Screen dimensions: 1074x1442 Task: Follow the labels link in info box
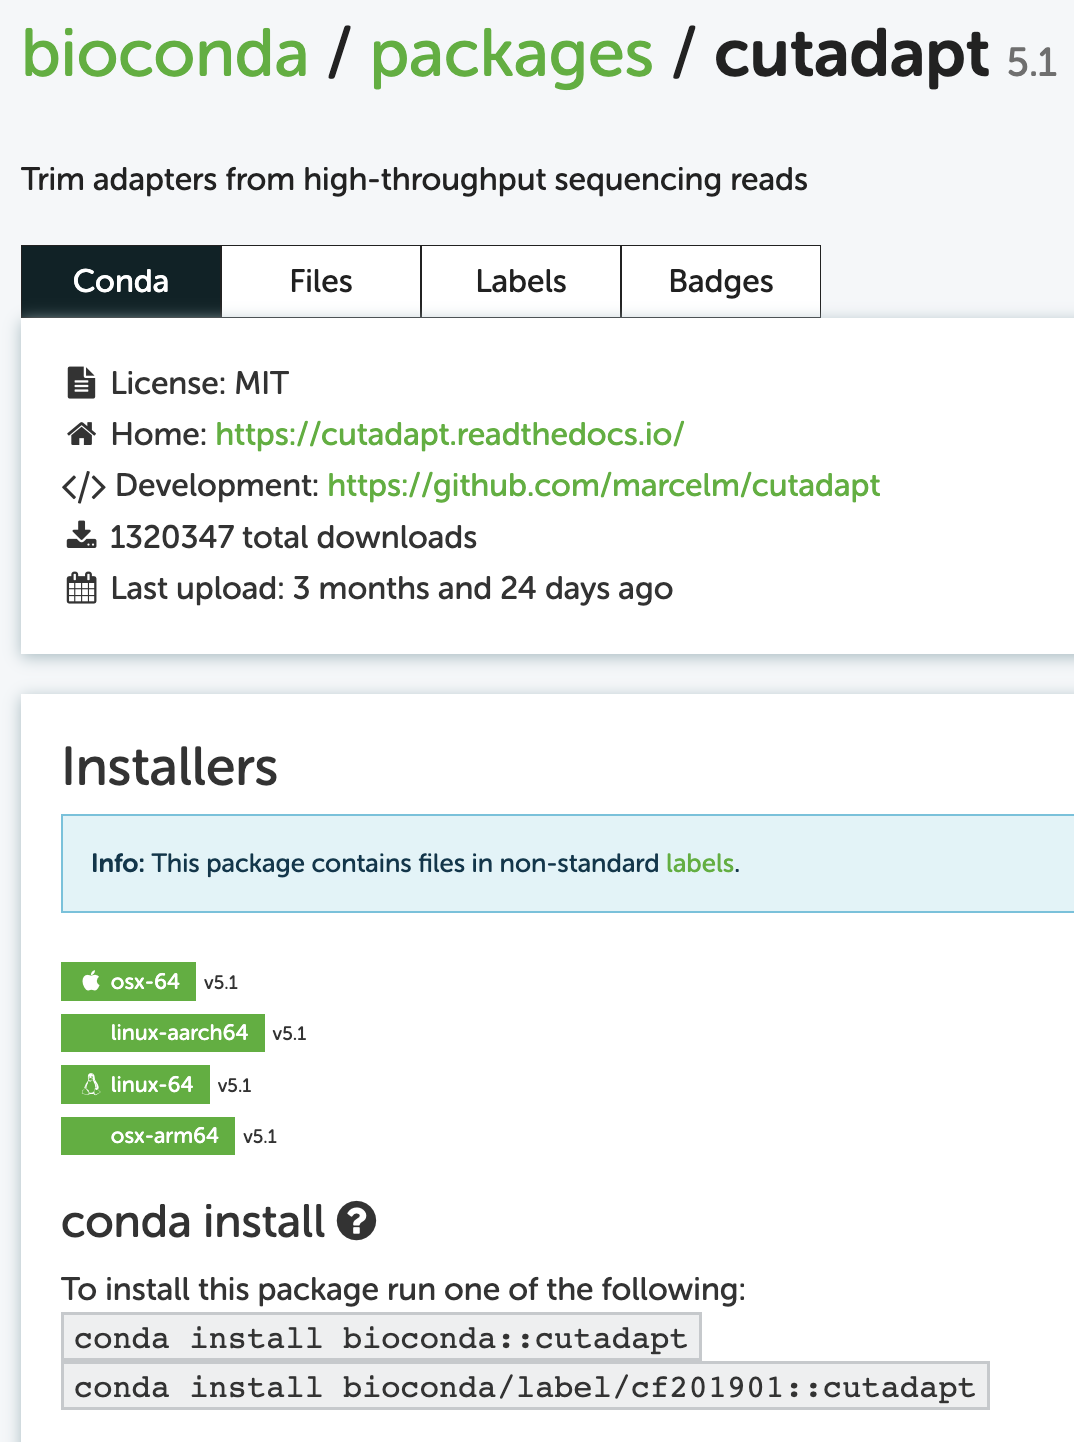pyautogui.click(x=700, y=863)
